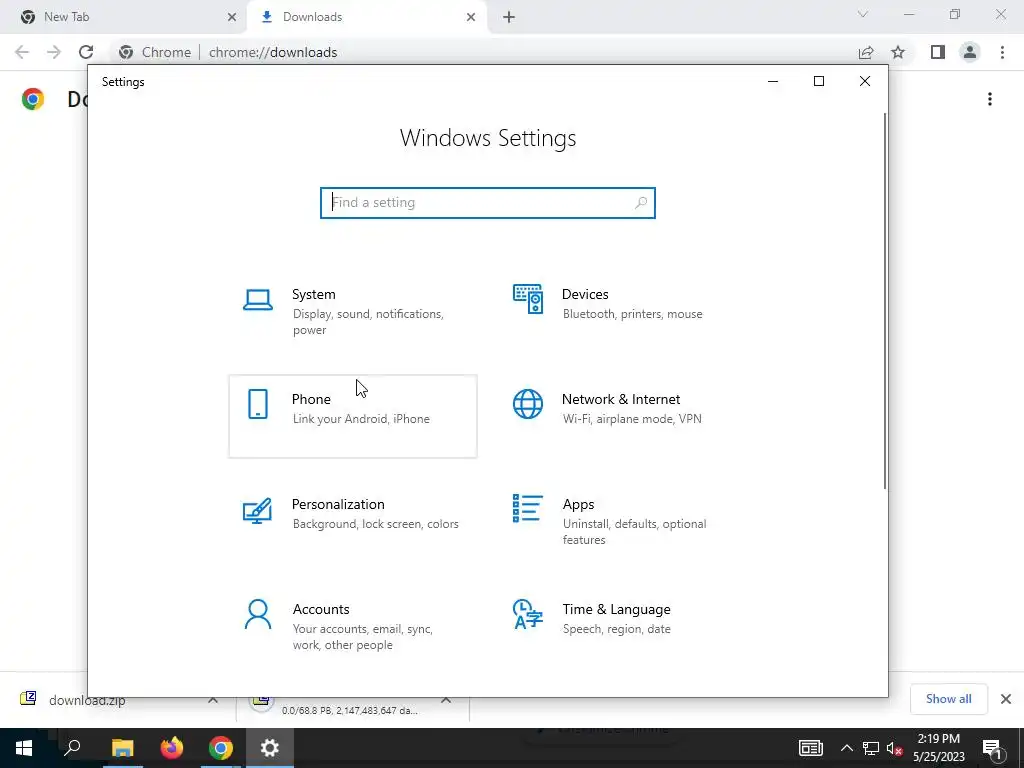
Task: Open Time & Language icon
Action: pyautogui.click(x=528, y=614)
